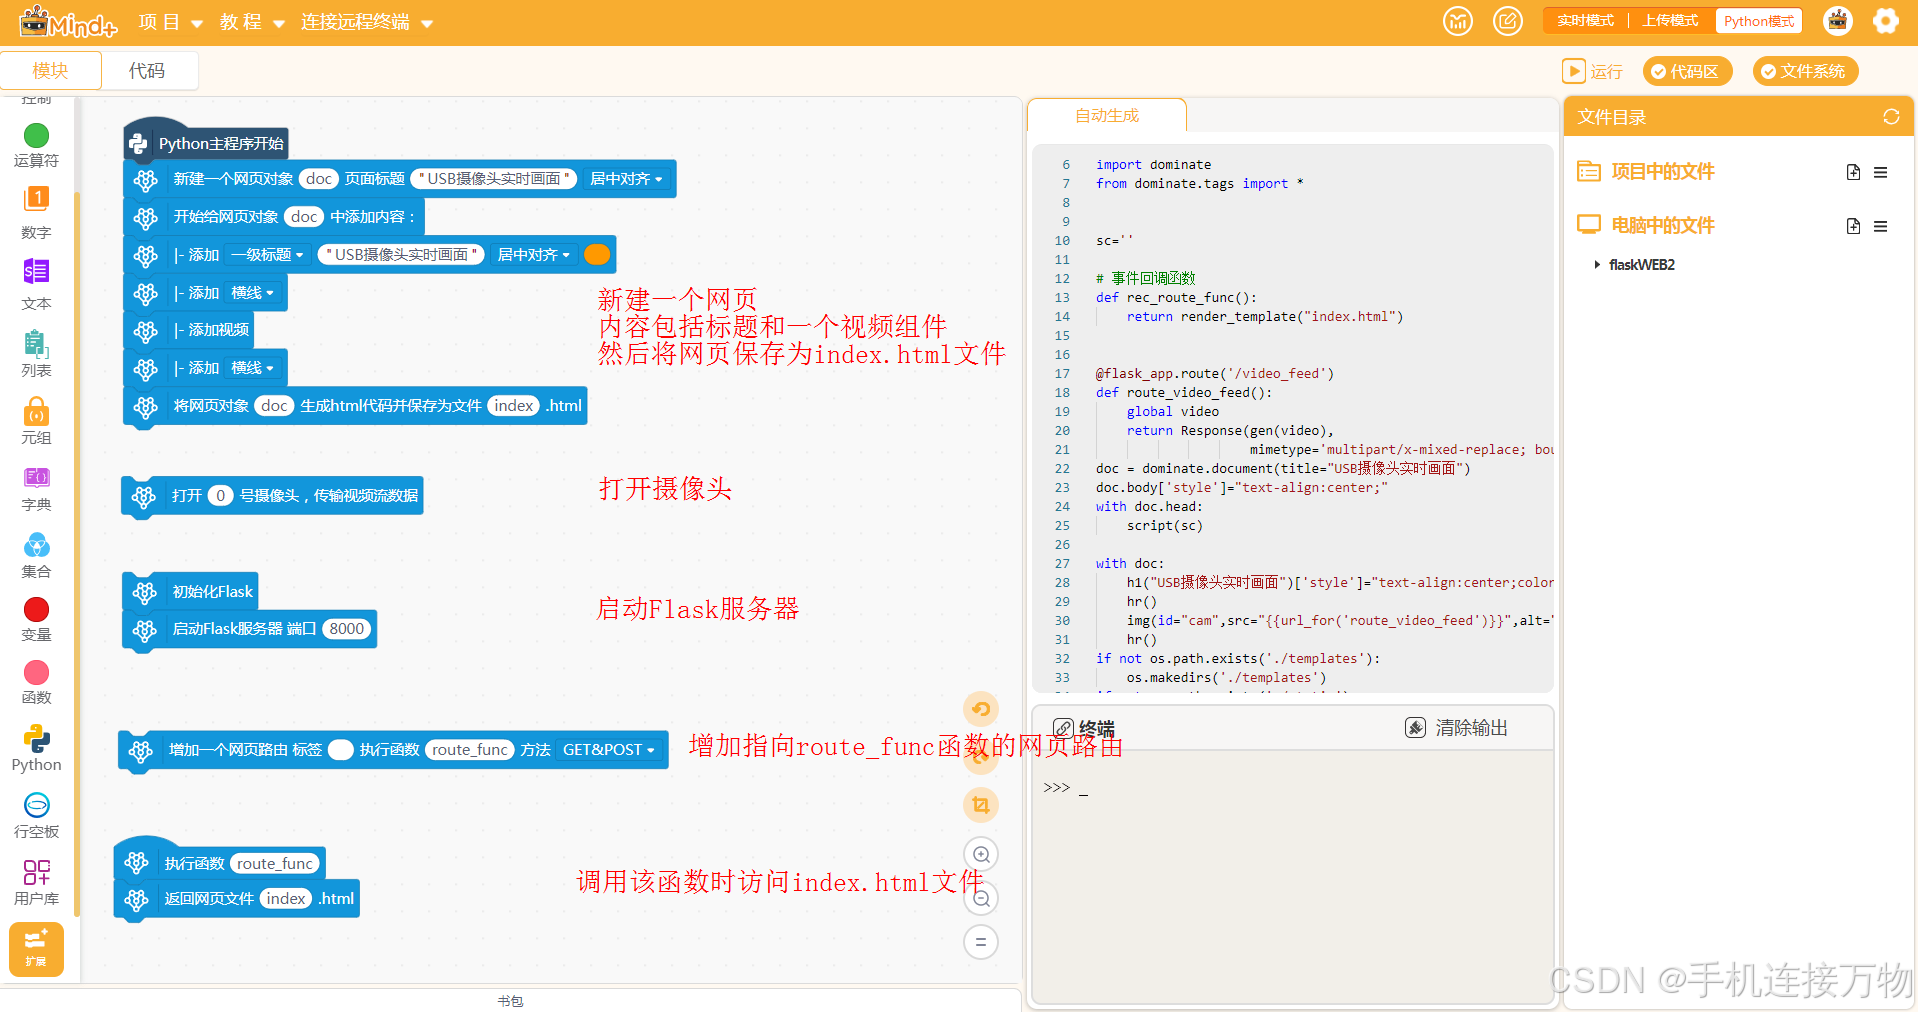Edit the camera number field 0
The image size is (1918, 1012).
point(221,496)
